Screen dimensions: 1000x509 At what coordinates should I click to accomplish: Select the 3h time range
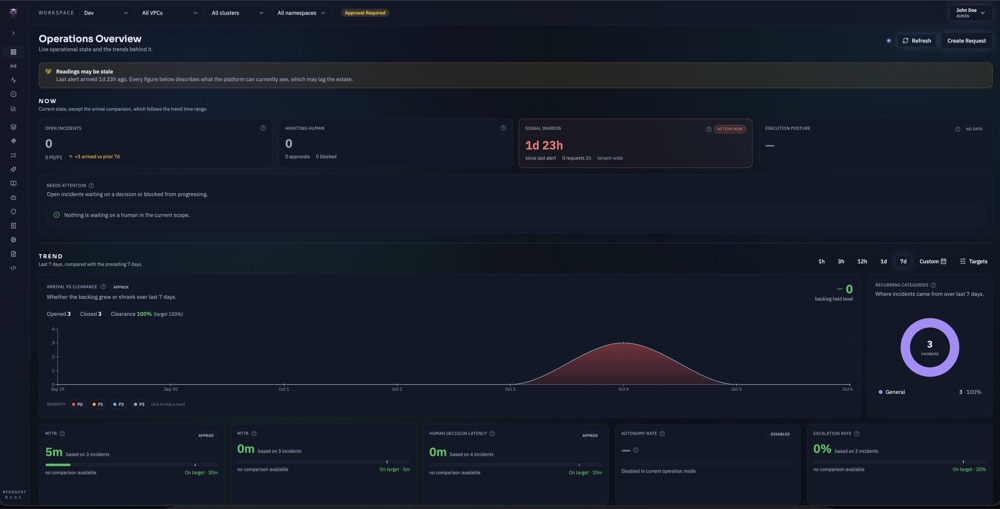coord(841,262)
